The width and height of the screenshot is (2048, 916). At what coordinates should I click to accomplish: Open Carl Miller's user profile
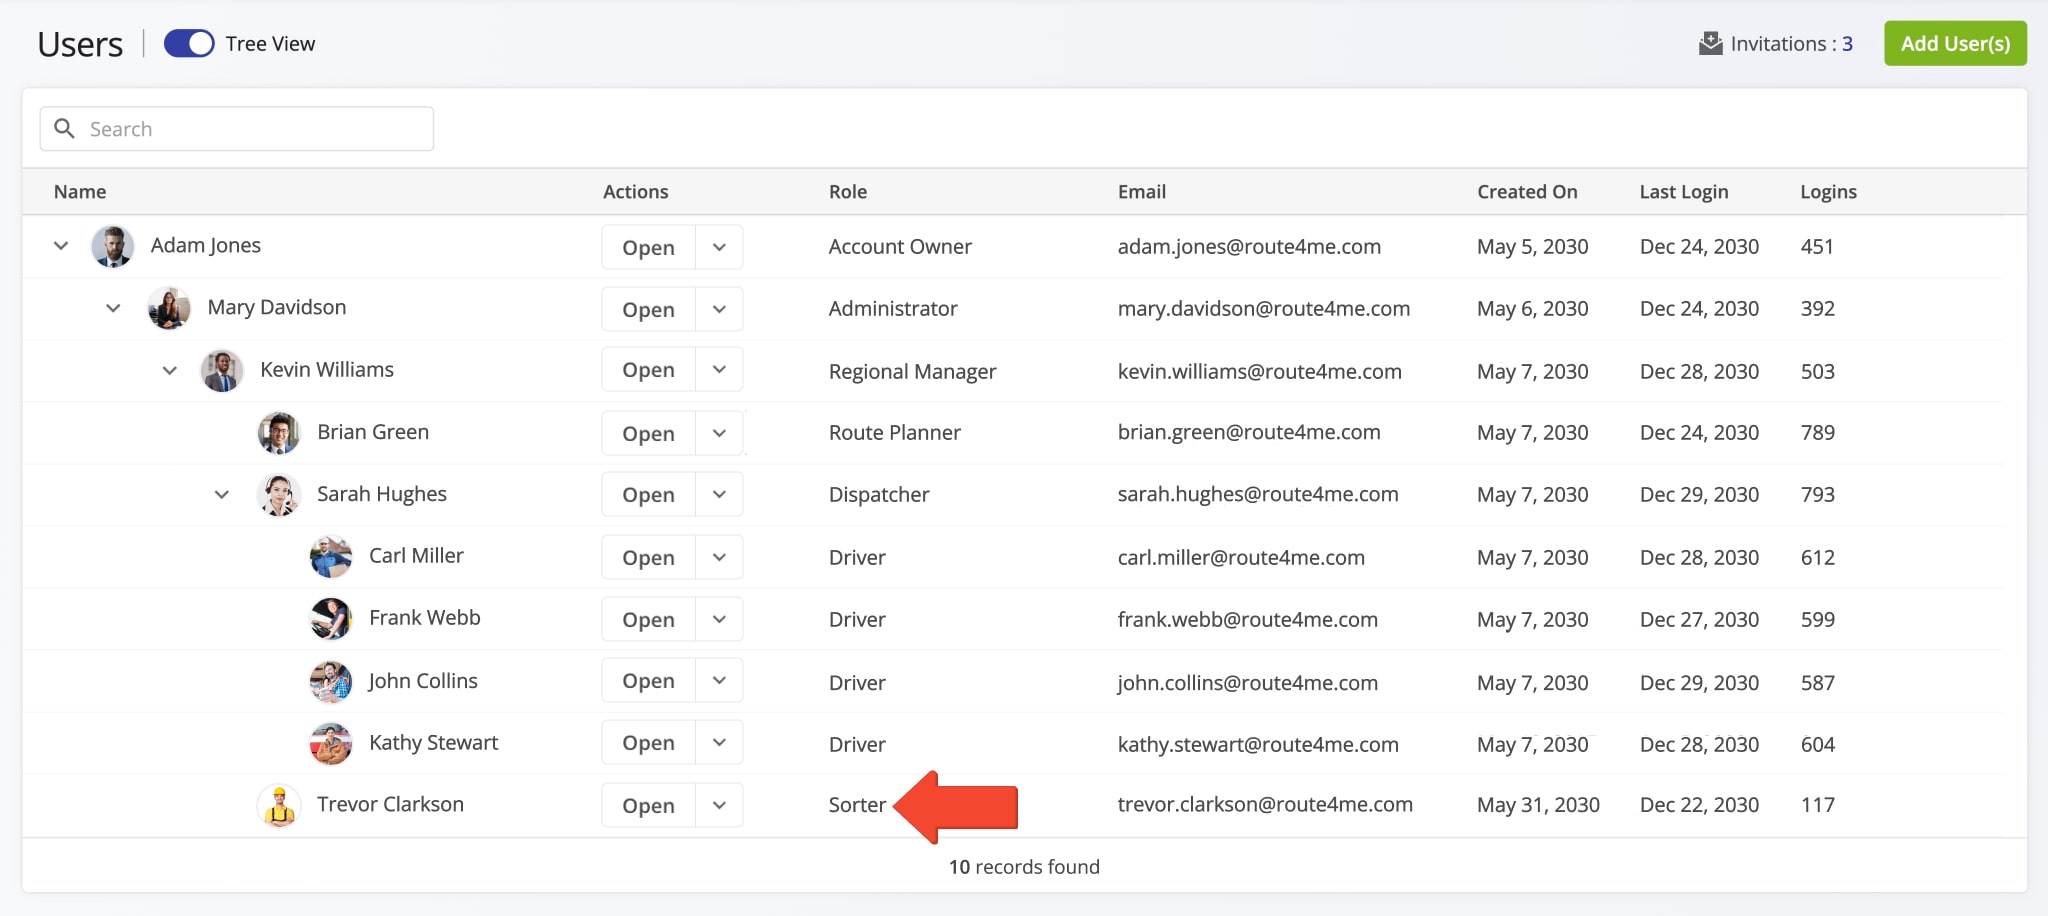pos(648,557)
